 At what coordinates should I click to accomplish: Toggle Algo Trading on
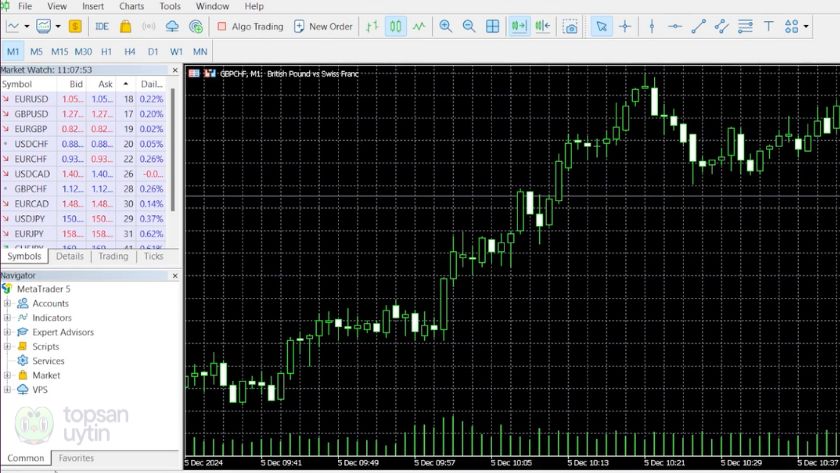pyautogui.click(x=250, y=26)
